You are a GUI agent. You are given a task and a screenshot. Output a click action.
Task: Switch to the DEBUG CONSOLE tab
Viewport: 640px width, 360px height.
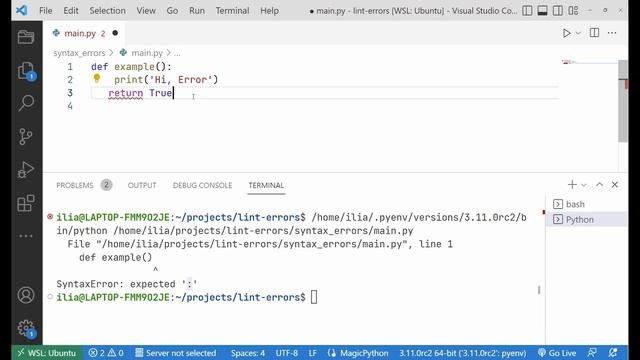(x=202, y=185)
